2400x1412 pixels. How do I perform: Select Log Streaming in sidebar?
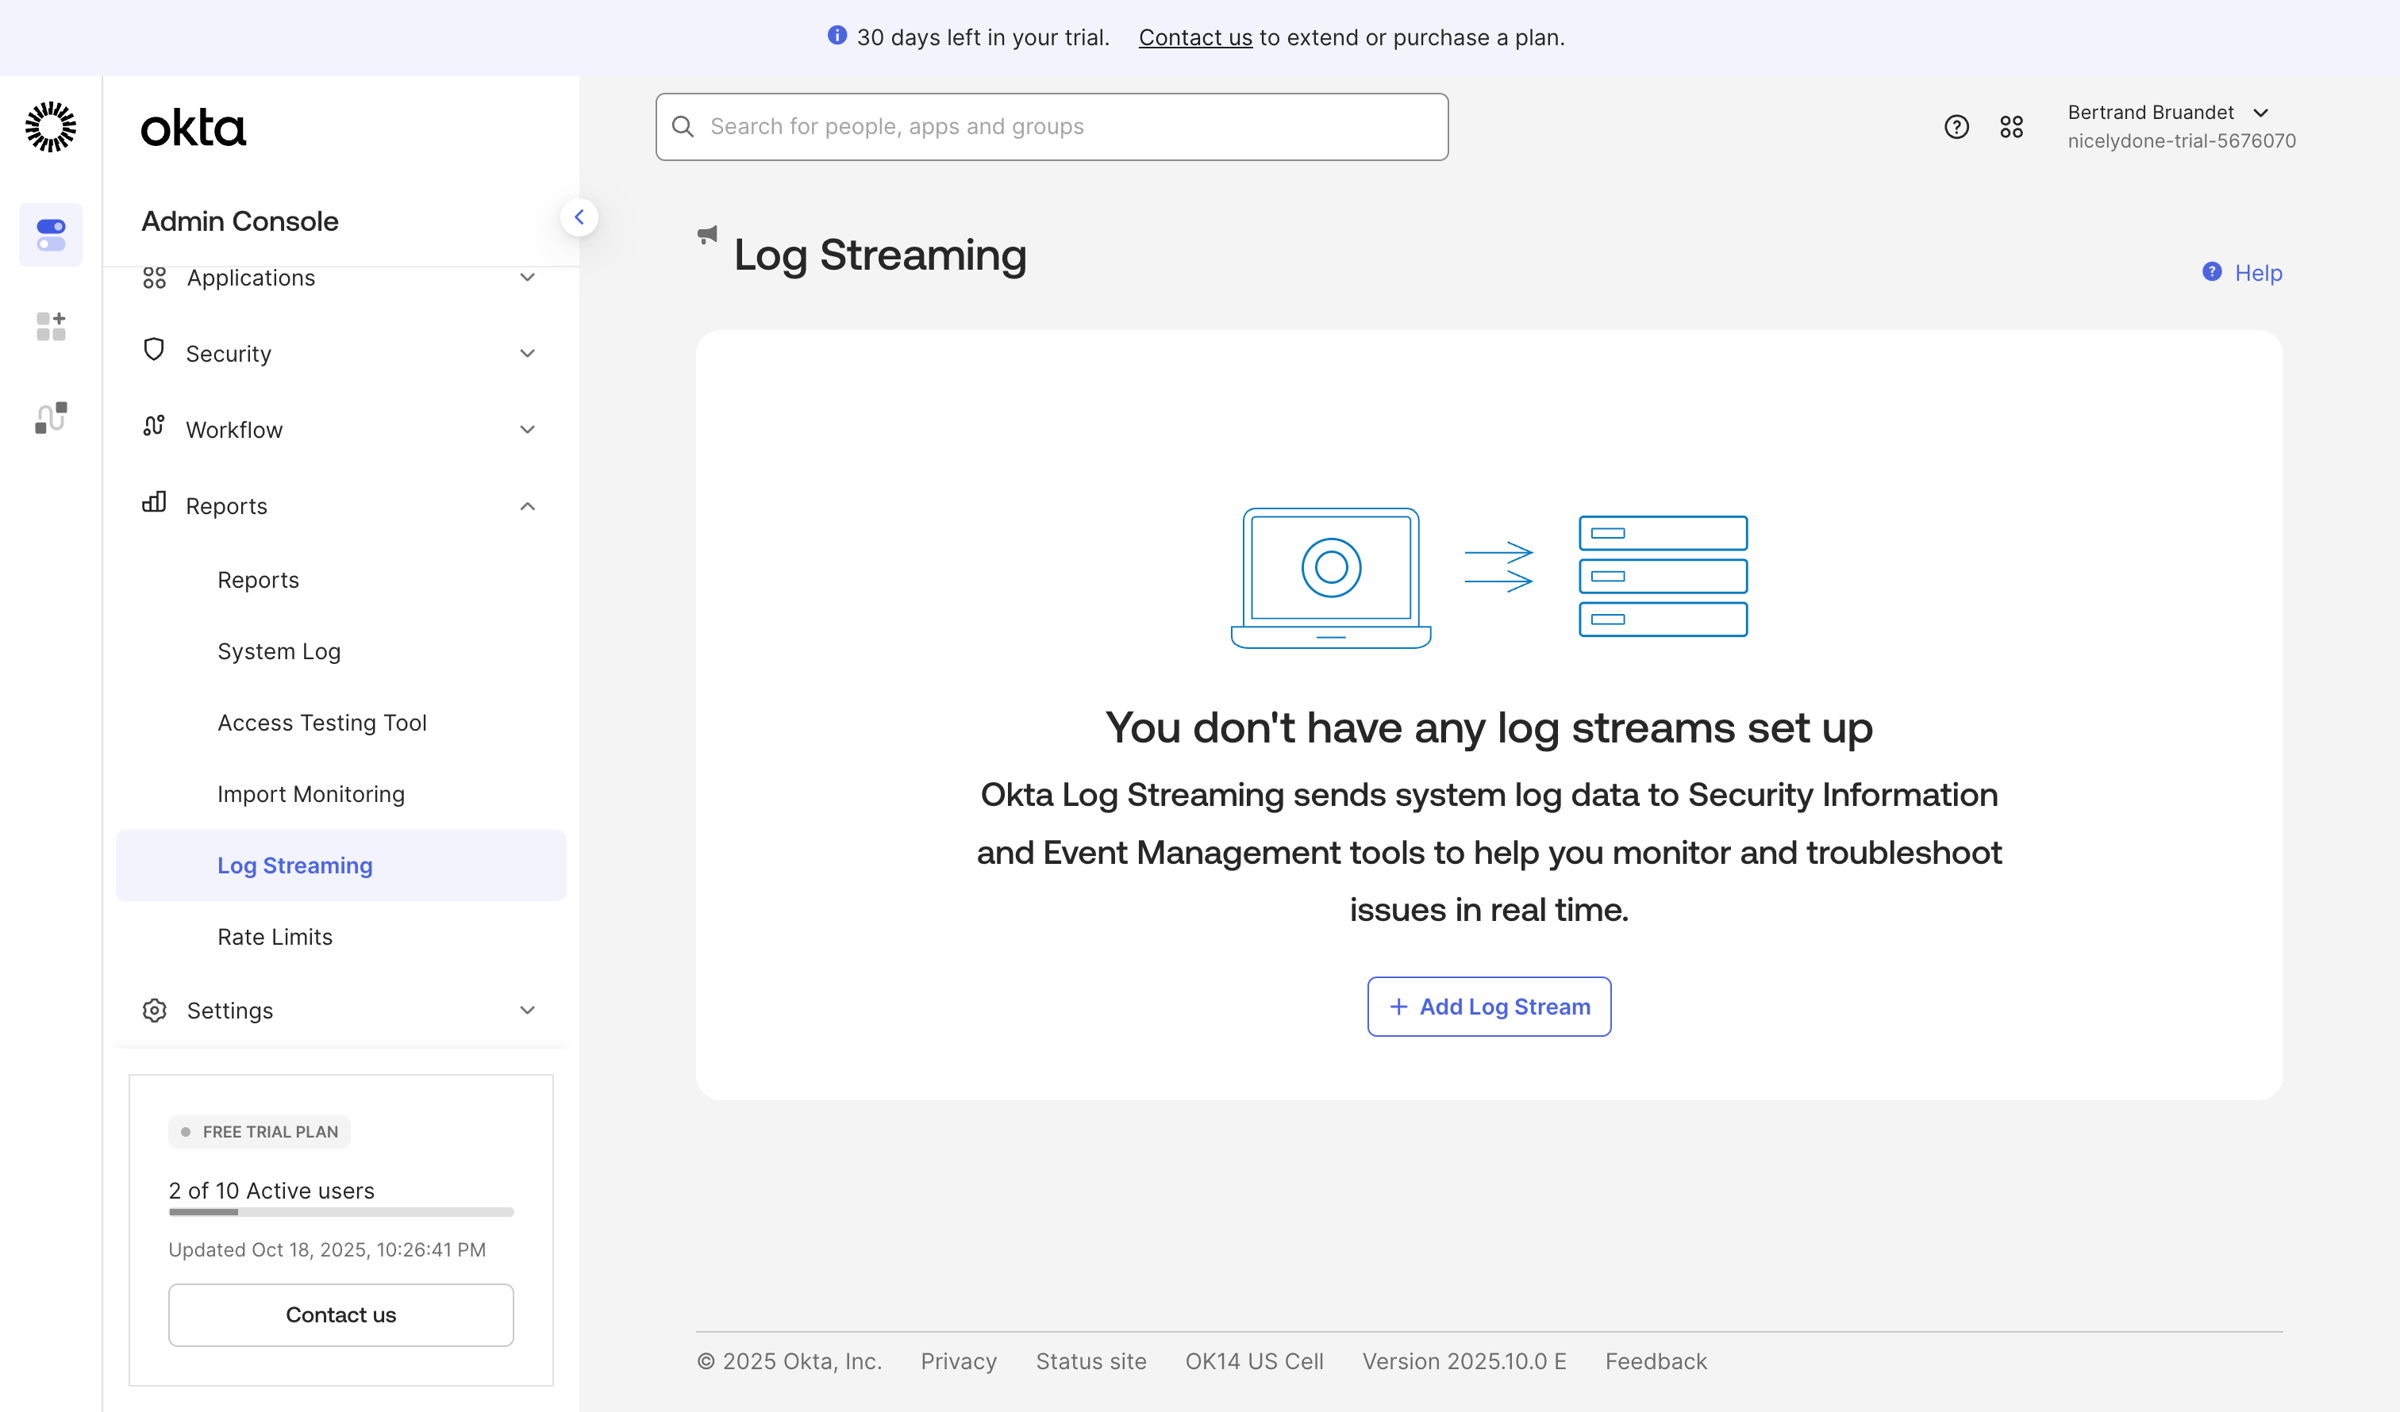point(341,865)
